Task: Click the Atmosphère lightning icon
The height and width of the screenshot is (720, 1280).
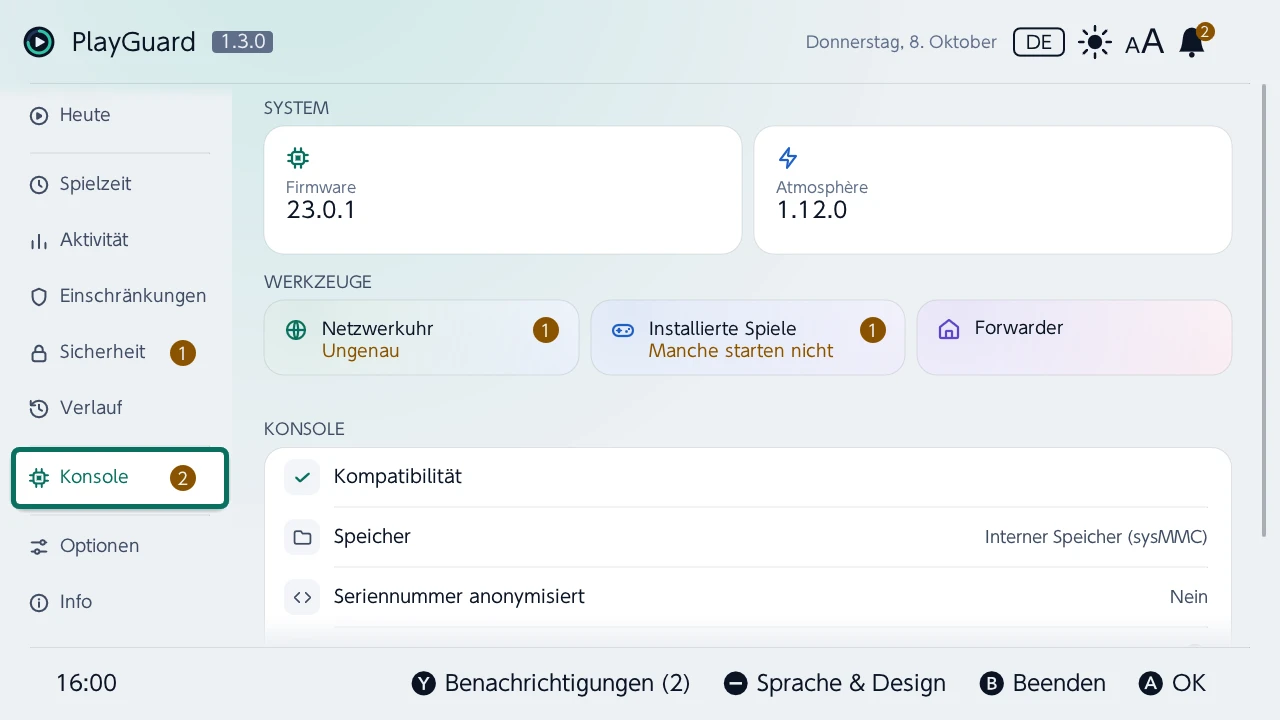Action: pos(788,157)
